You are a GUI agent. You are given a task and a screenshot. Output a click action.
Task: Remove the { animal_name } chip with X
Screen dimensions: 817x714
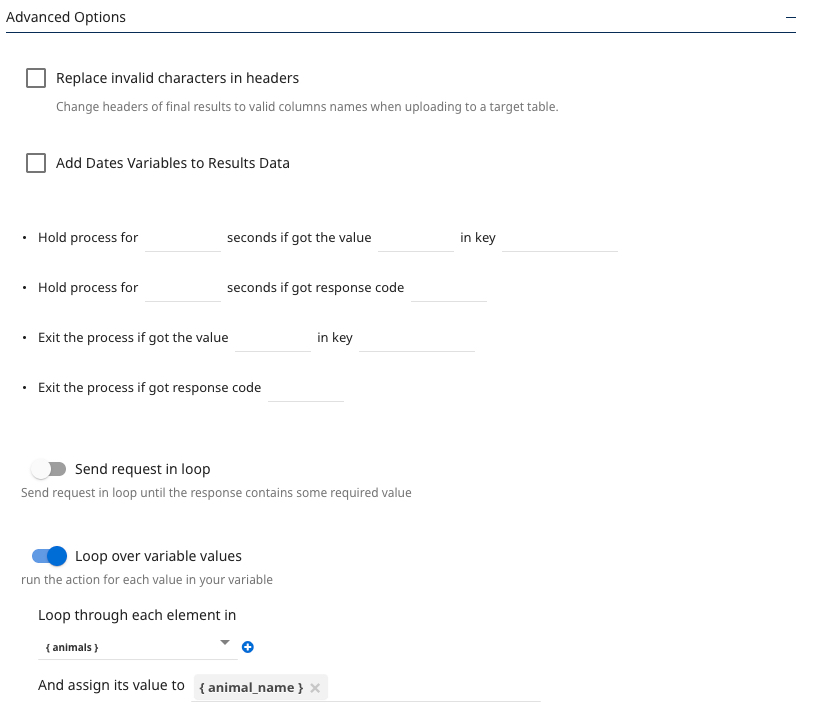click(315, 688)
